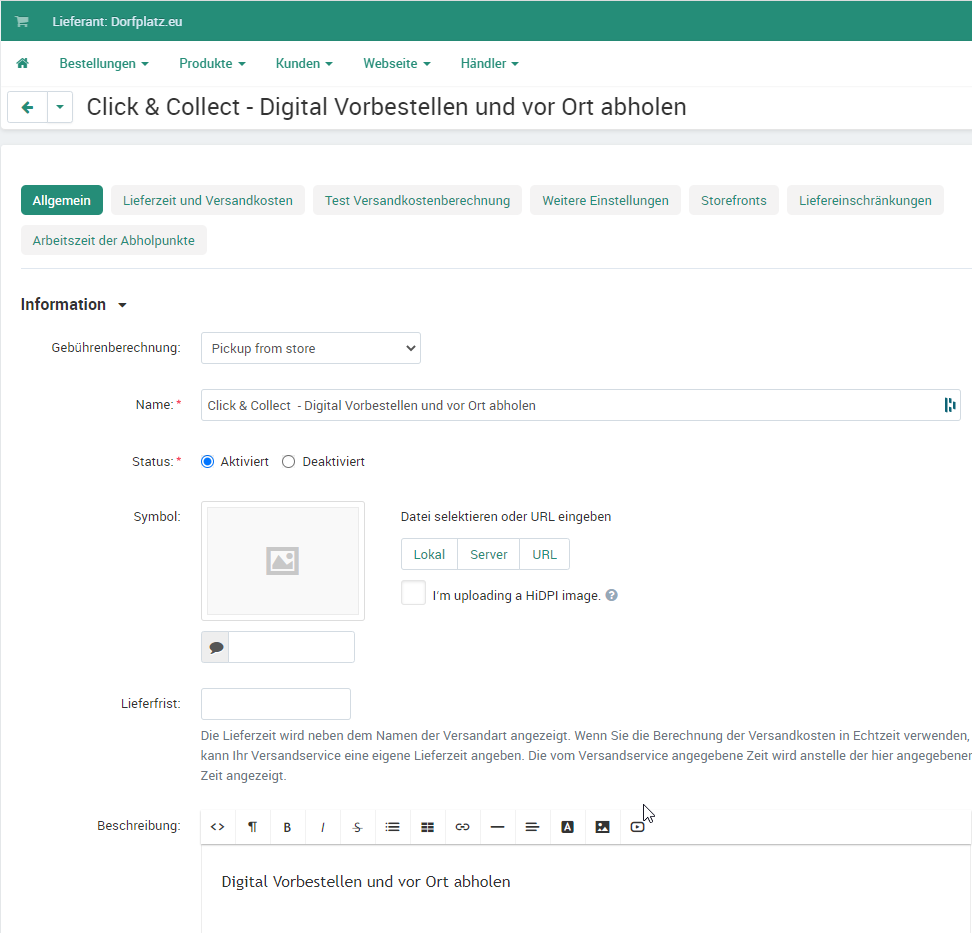
Task: Open text alignment options in editor
Action: [532, 827]
